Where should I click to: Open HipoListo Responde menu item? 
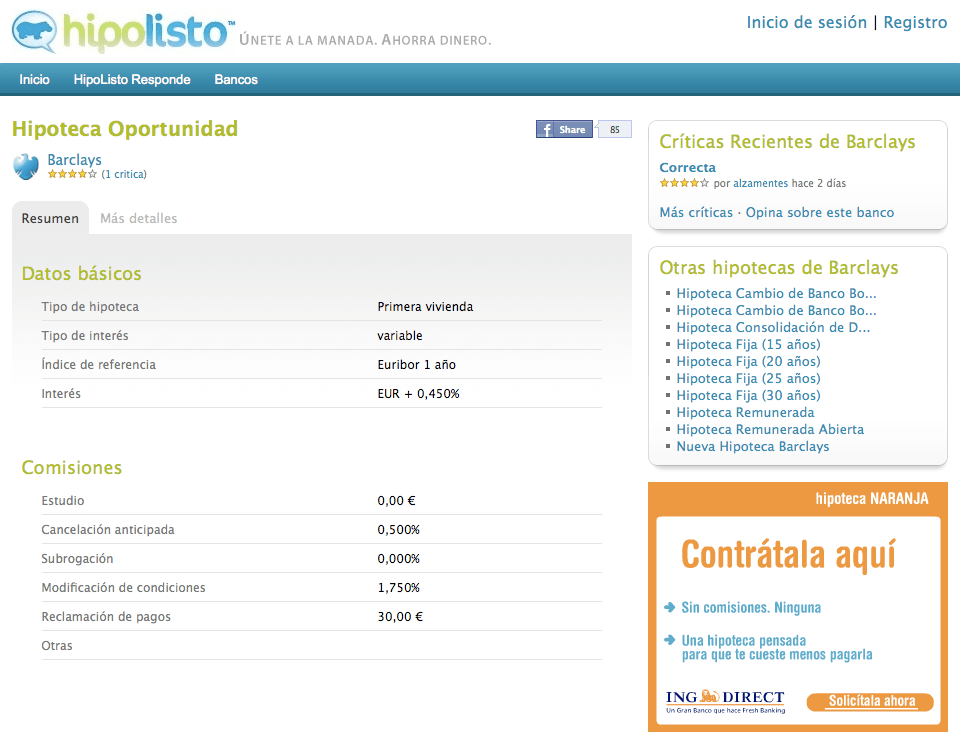click(x=132, y=80)
